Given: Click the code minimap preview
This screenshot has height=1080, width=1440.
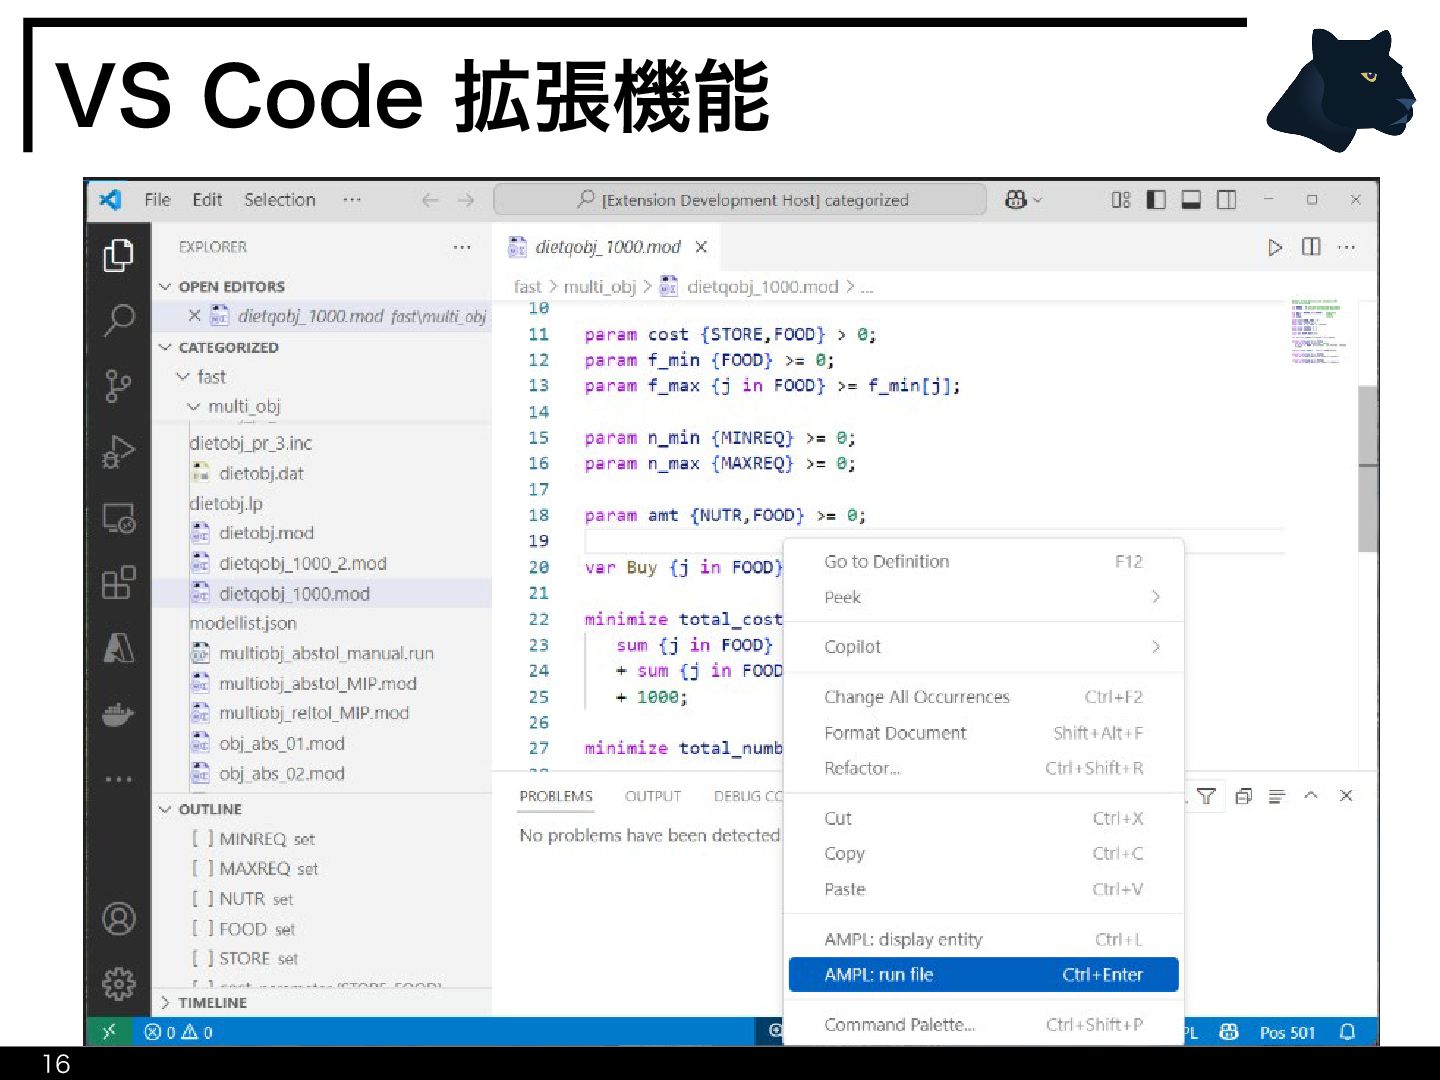Looking at the screenshot, I should (1319, 333).
